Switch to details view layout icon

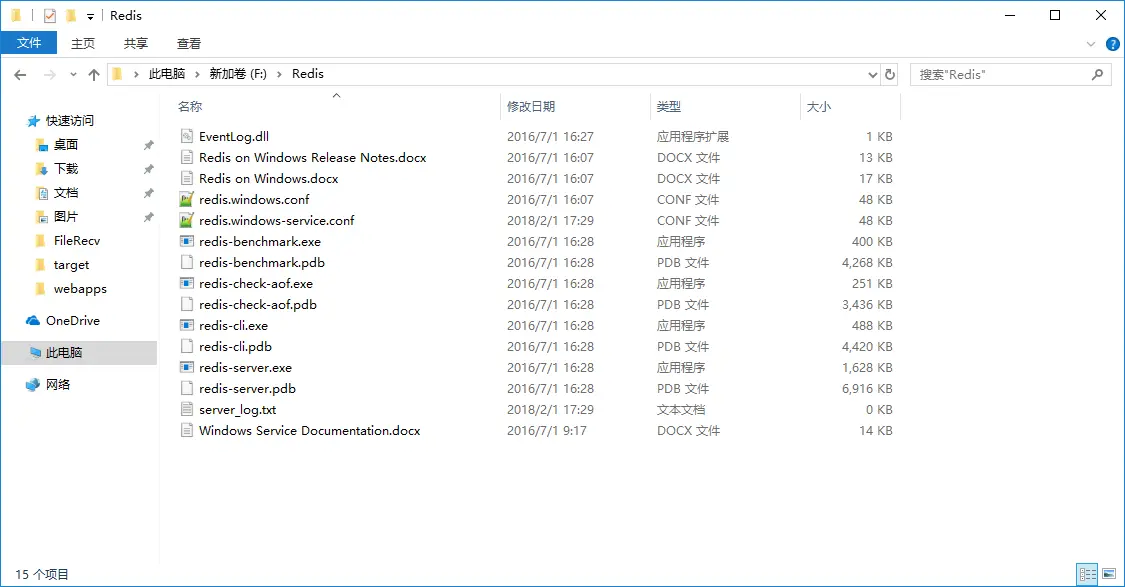(1087, 574)
